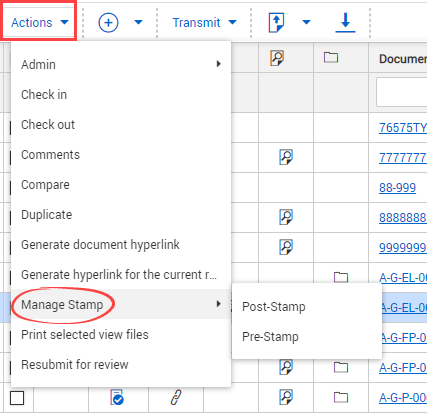
Task: Click folder icon in A-G-P row
Action: (x=341, y=397)
